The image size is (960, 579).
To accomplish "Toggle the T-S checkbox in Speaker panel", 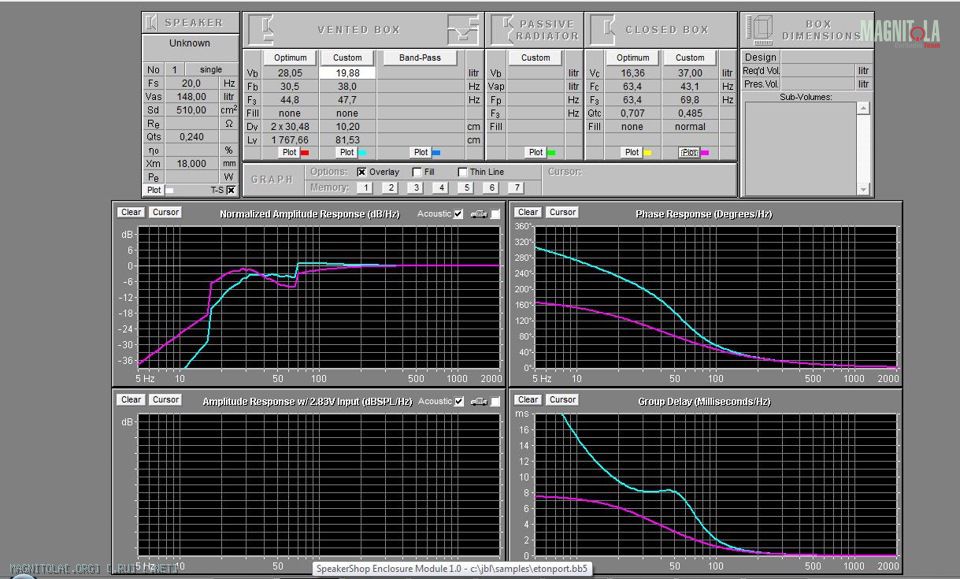I will (x=231, y=190).
